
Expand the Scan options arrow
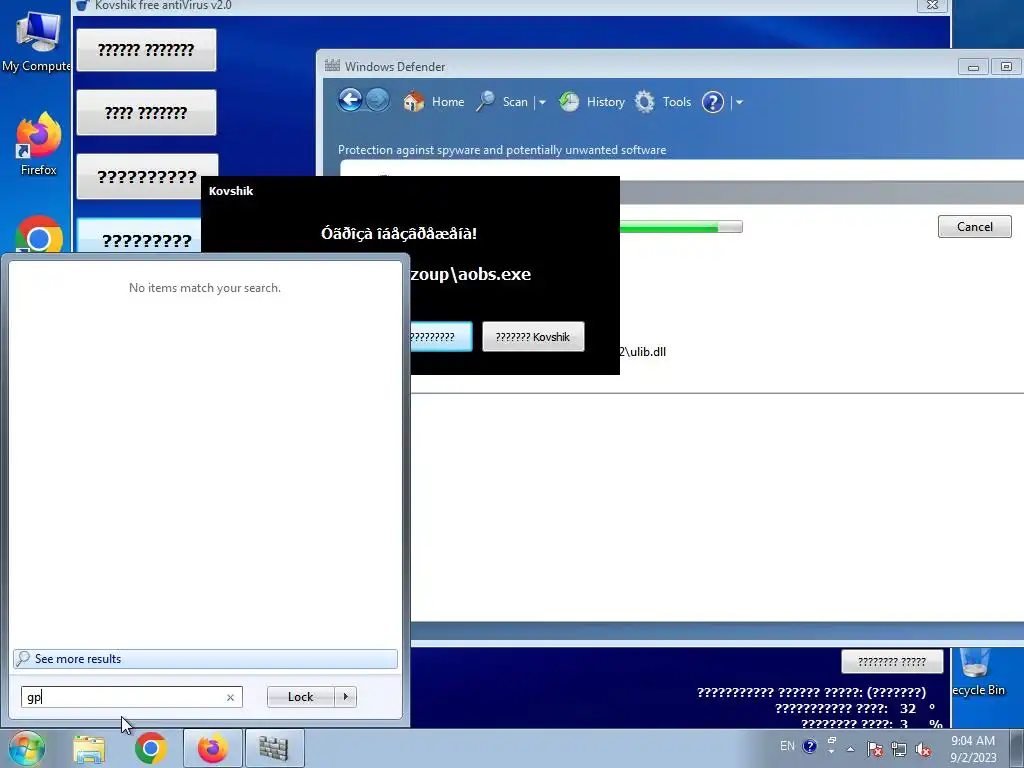point(541,103)
